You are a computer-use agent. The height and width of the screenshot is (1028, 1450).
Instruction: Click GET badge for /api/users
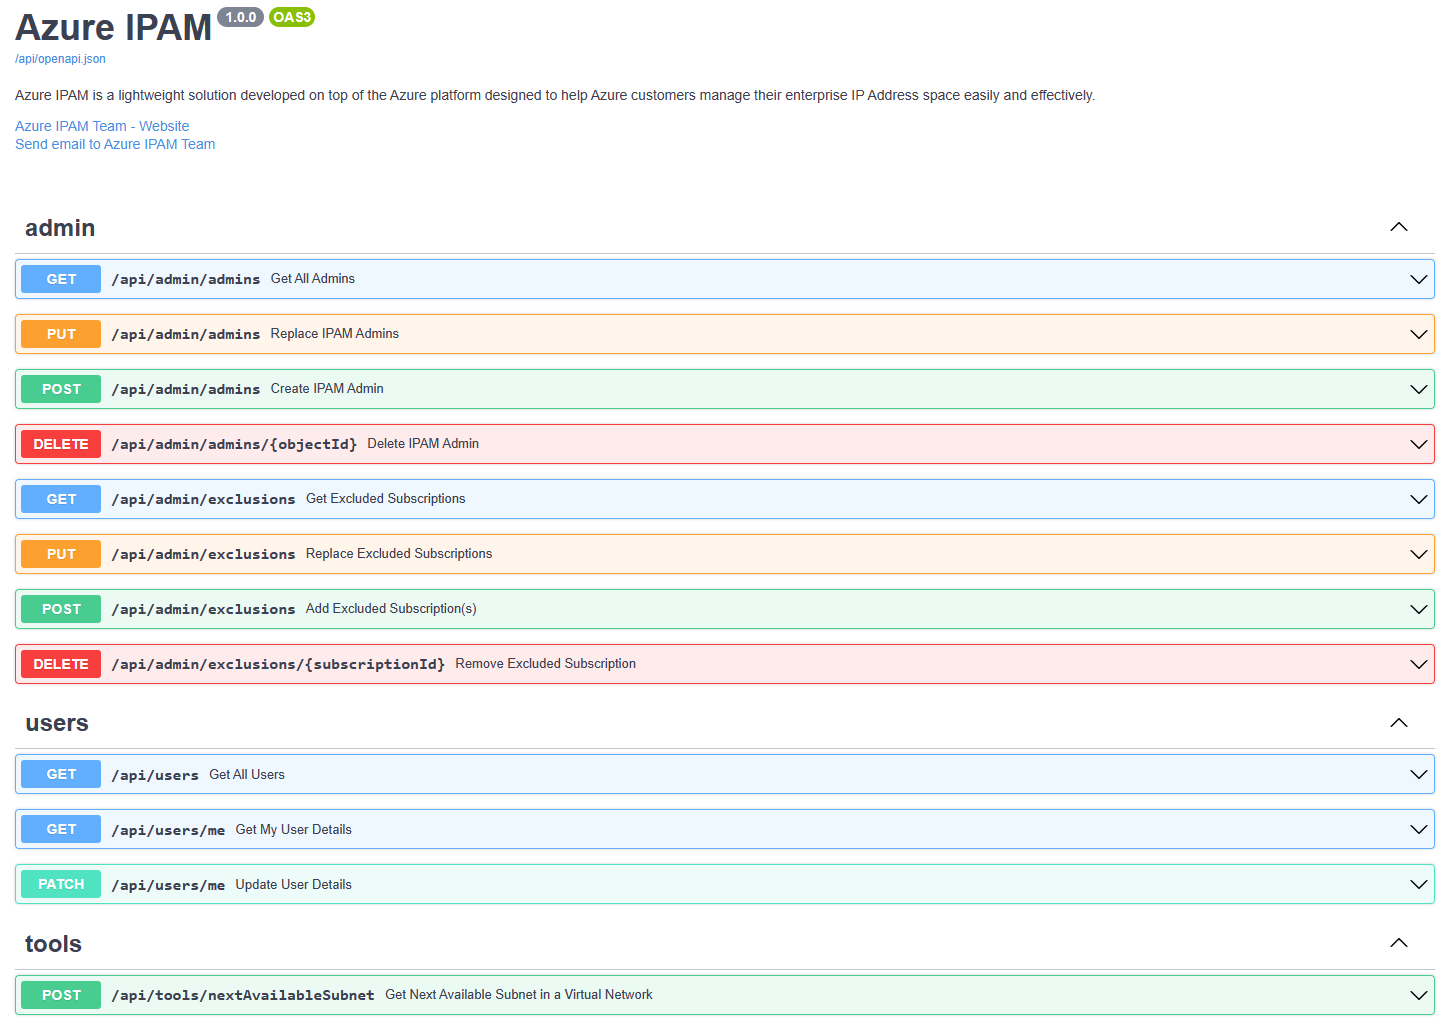(x=61, y=774)
